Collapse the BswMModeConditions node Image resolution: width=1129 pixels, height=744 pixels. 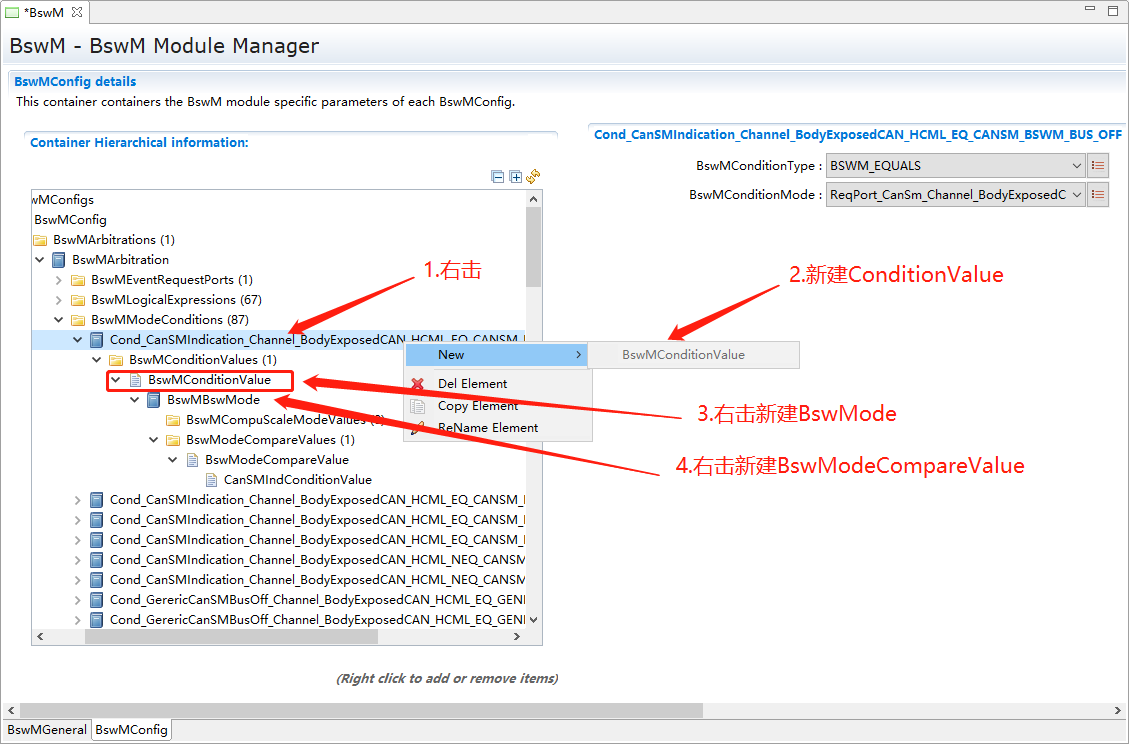60,320
